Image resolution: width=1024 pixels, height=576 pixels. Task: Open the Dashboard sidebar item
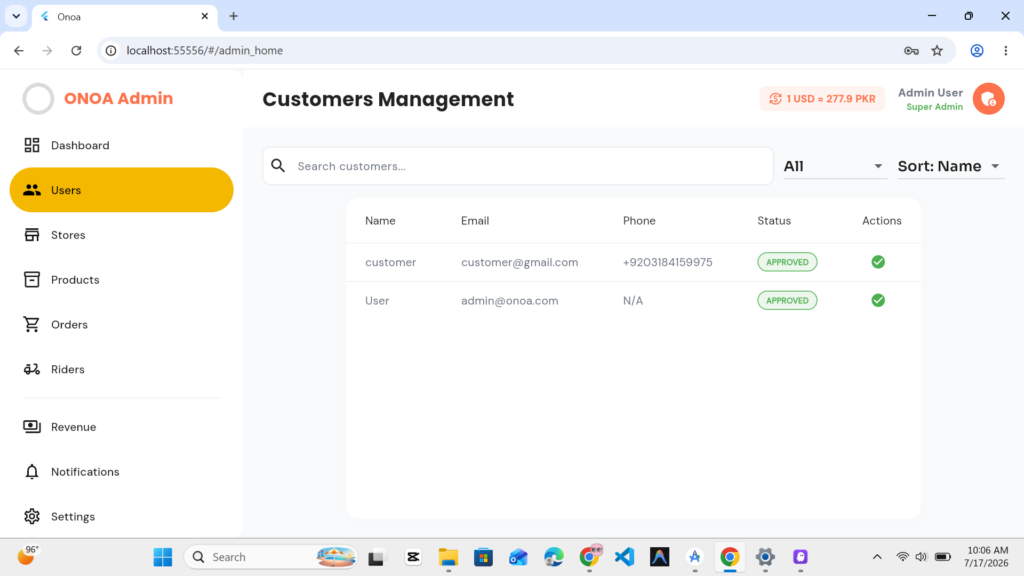121,145
